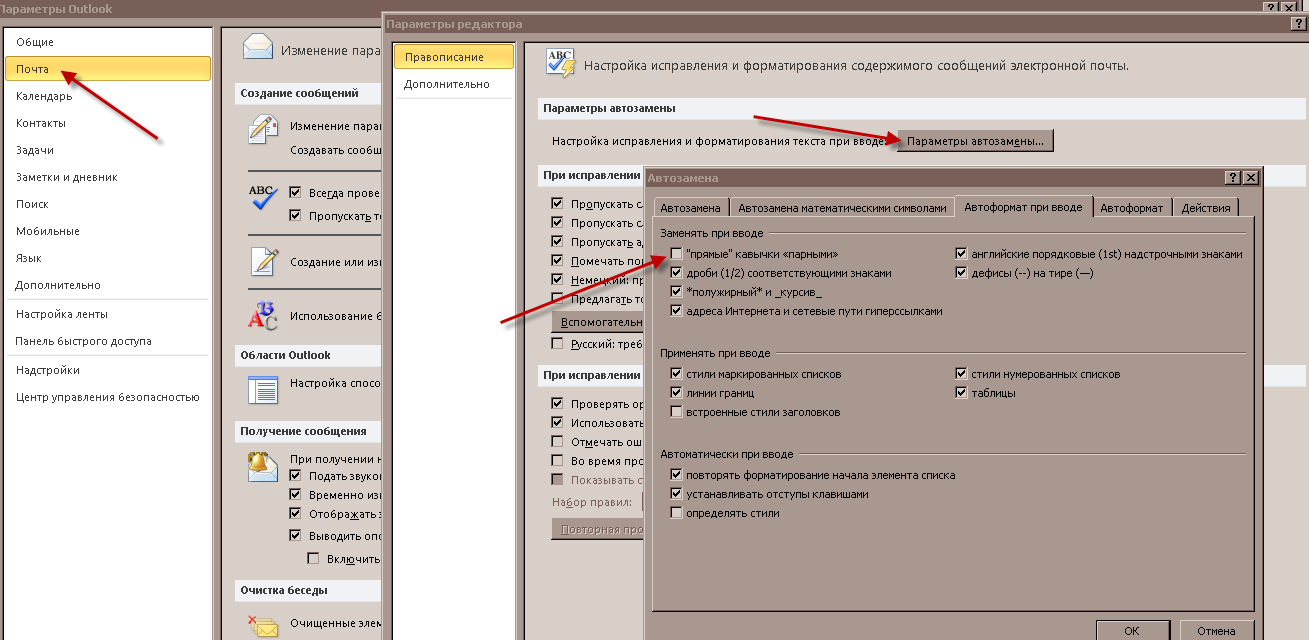Click help button in Автозамена title bar
The width and height of the screenshot is (1309, 640).
click(1232, 177)
